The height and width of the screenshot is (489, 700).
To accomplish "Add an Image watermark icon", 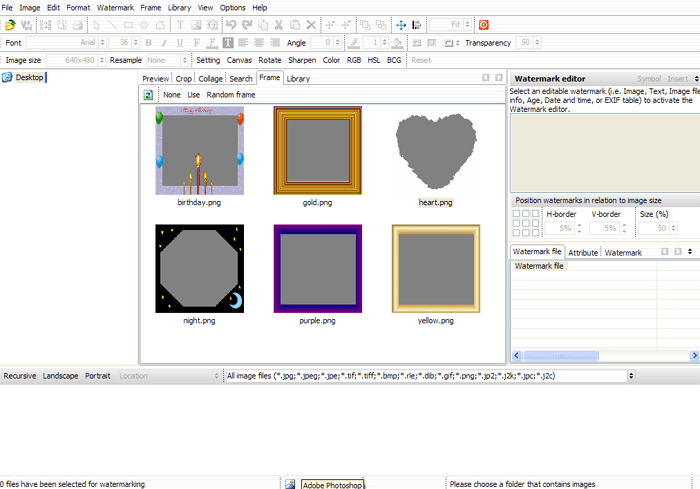I will pos(196,25).
